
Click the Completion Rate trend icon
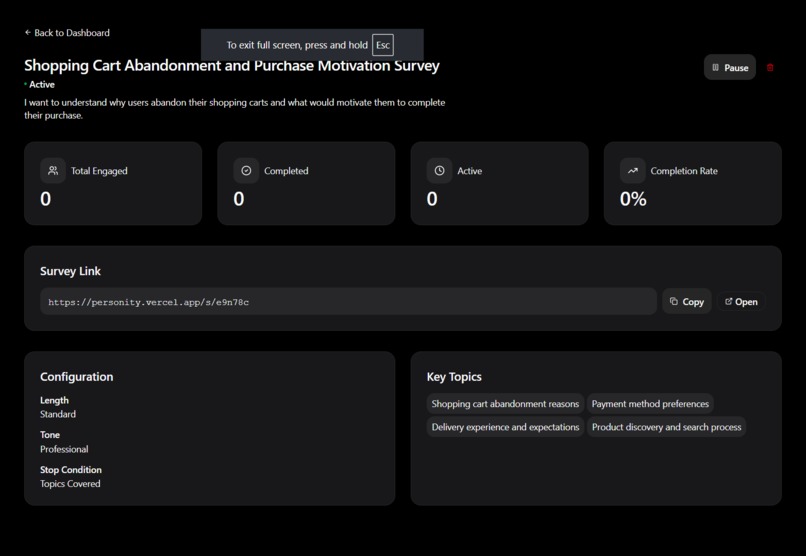633,171
